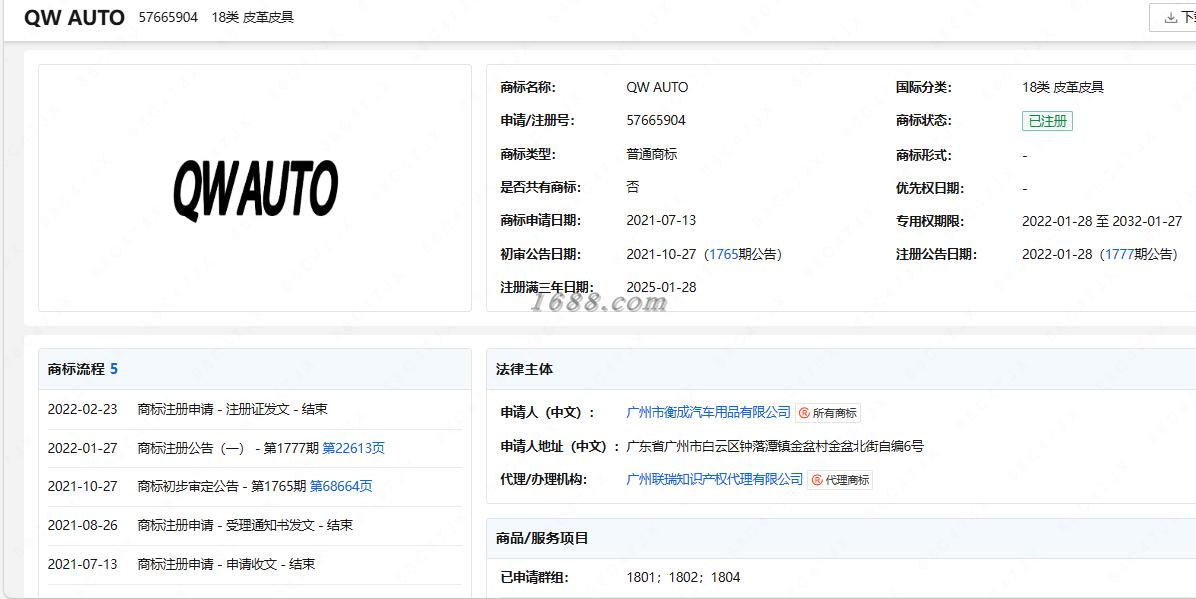Screen dimensions: 1196x599
Task: Click the 注册满三年日期 value 2025-01-28
Action: [661, 287]
